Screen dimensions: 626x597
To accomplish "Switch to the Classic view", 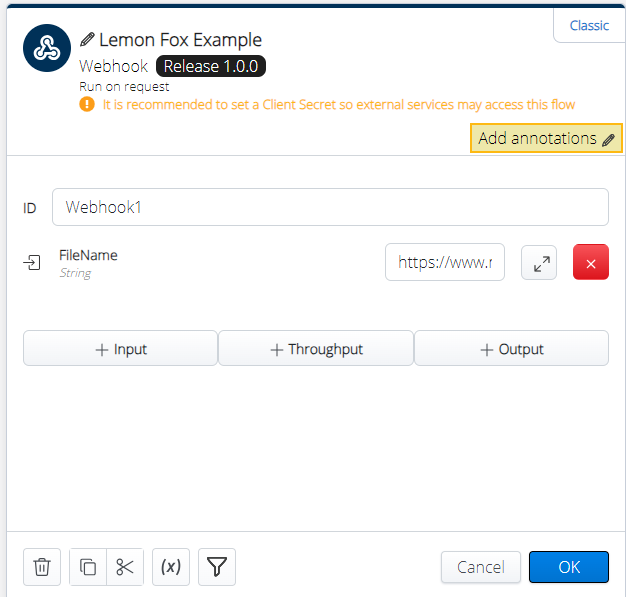I will 589,26.
